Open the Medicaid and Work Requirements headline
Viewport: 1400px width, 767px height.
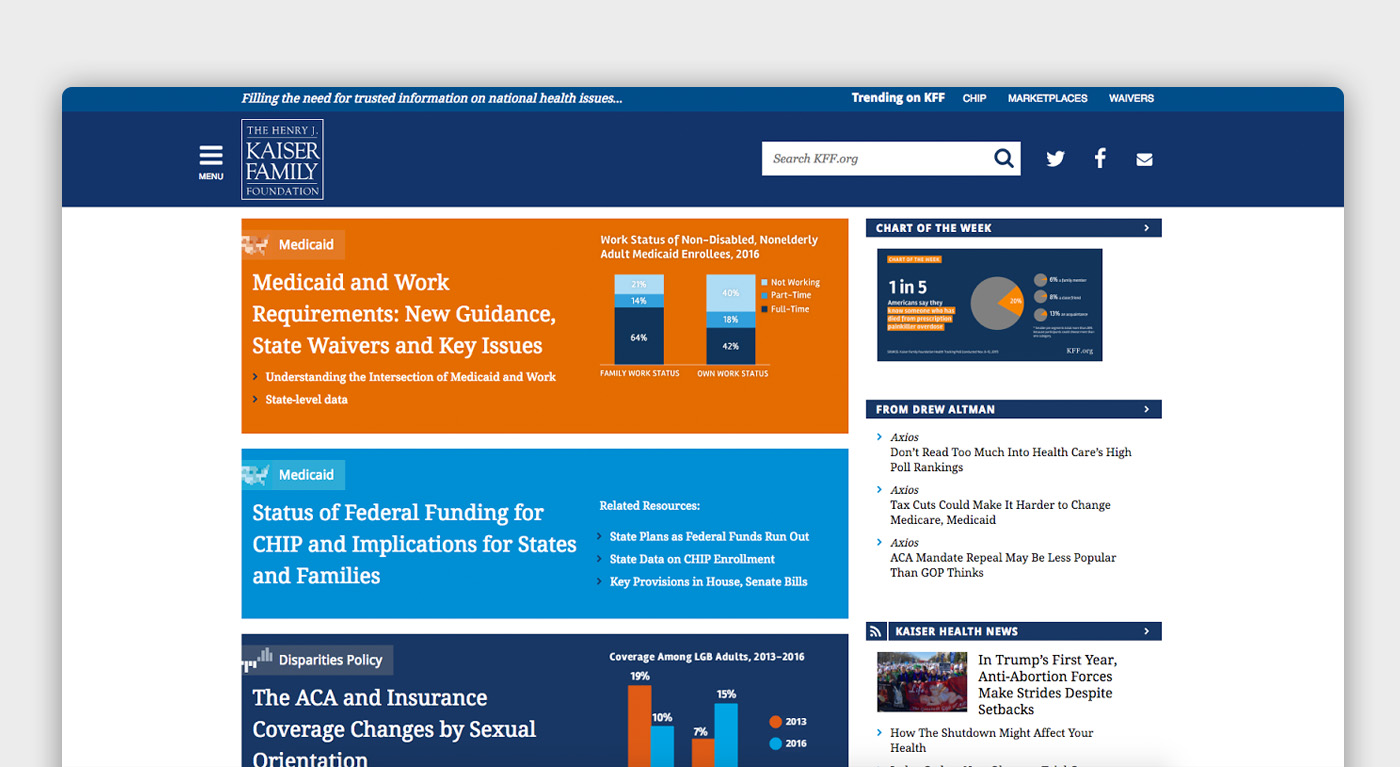click(x=404, y=314)
